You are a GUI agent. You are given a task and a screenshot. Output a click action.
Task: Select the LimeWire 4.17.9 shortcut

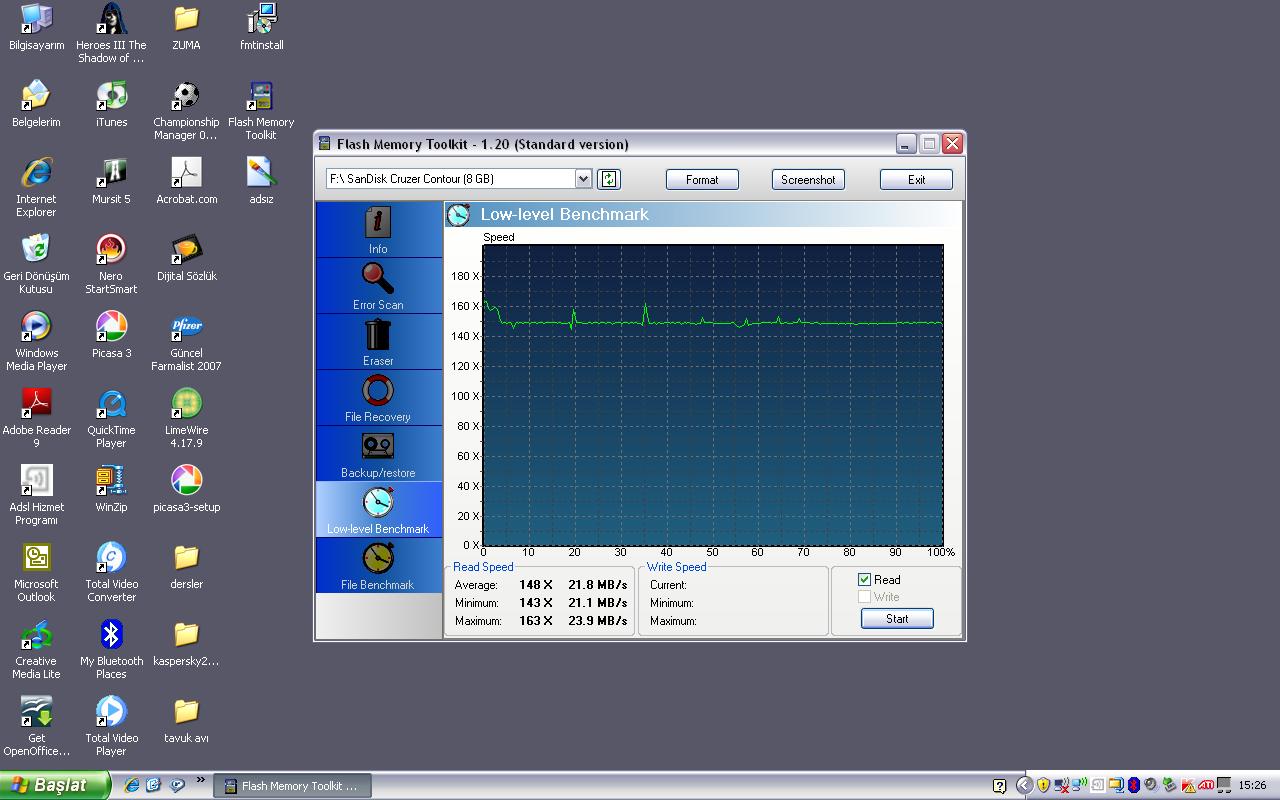tap(186, 418)
